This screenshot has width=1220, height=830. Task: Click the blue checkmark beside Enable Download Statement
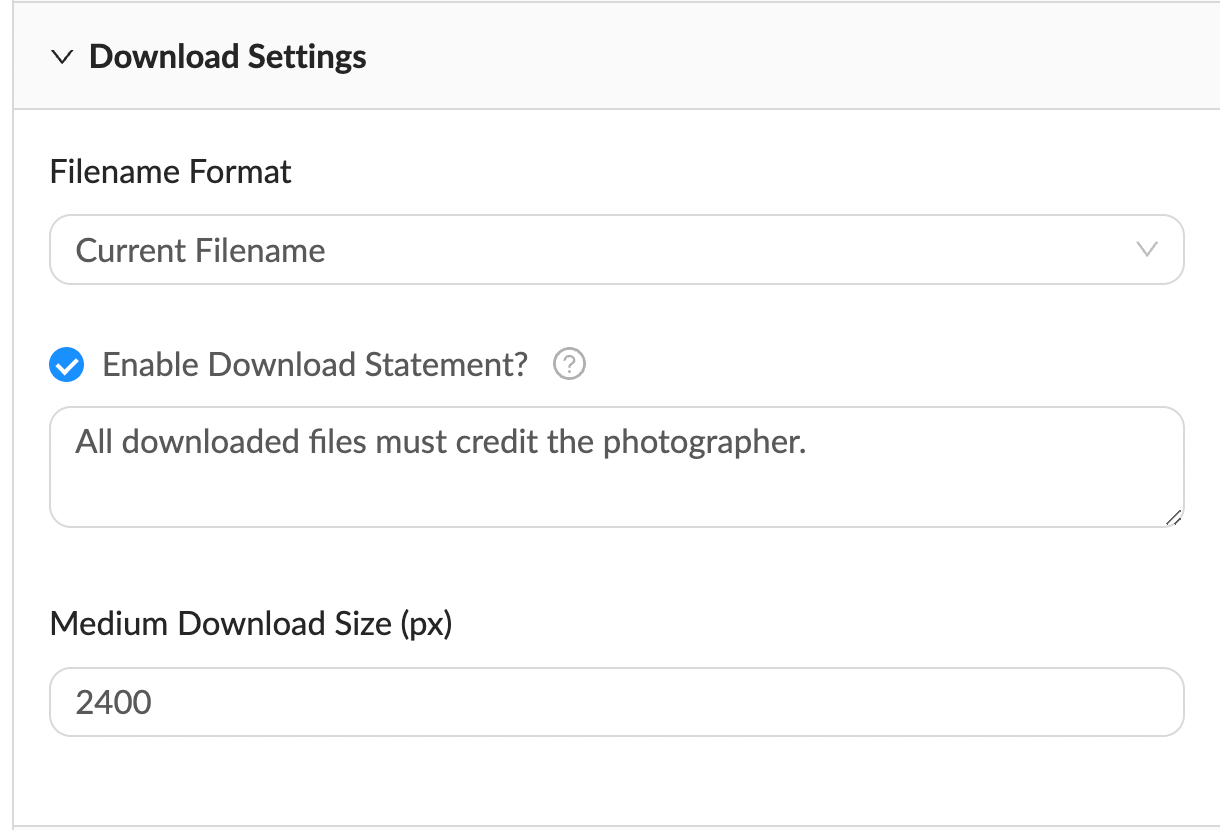(67, 366)
